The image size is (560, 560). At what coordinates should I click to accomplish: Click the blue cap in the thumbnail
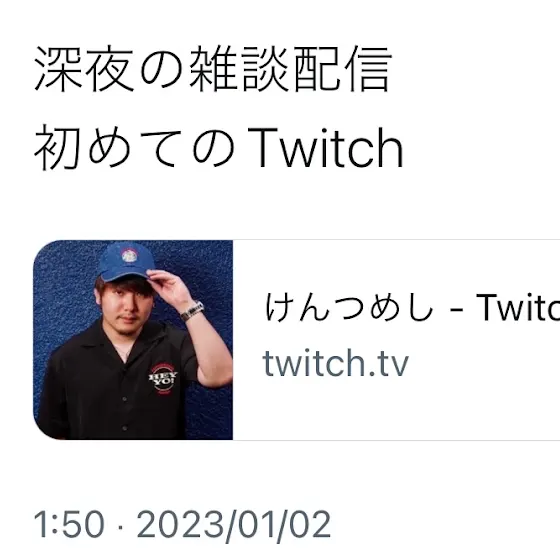(x=126, y=262)
